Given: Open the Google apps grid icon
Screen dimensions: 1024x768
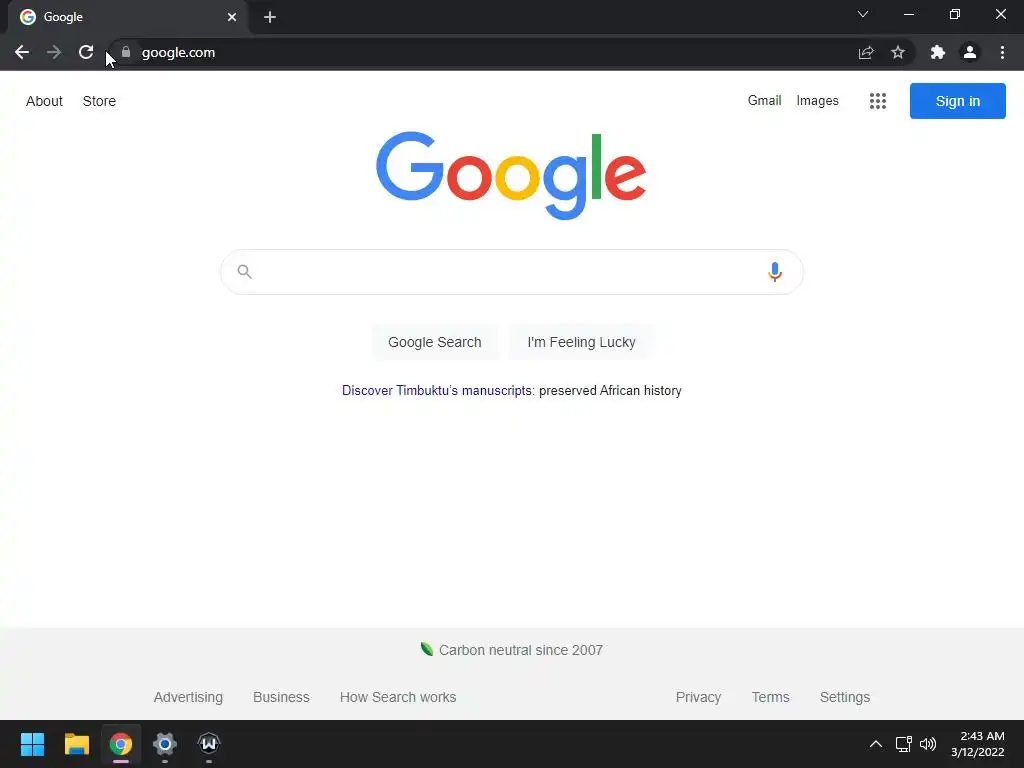Looking at the screenshot, I should tap(878, 101).
